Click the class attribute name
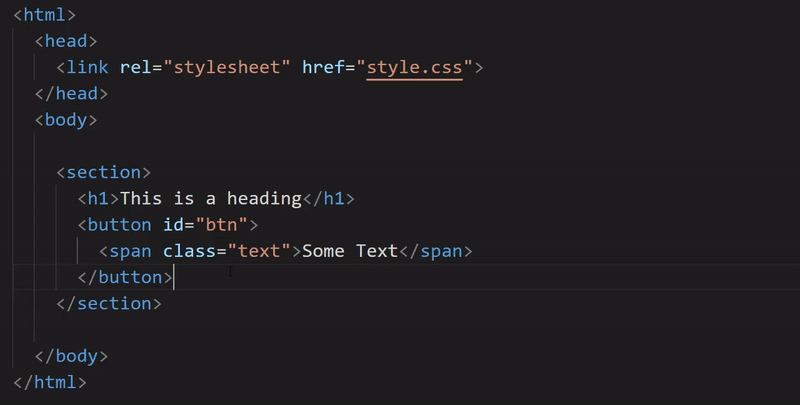 189,251
